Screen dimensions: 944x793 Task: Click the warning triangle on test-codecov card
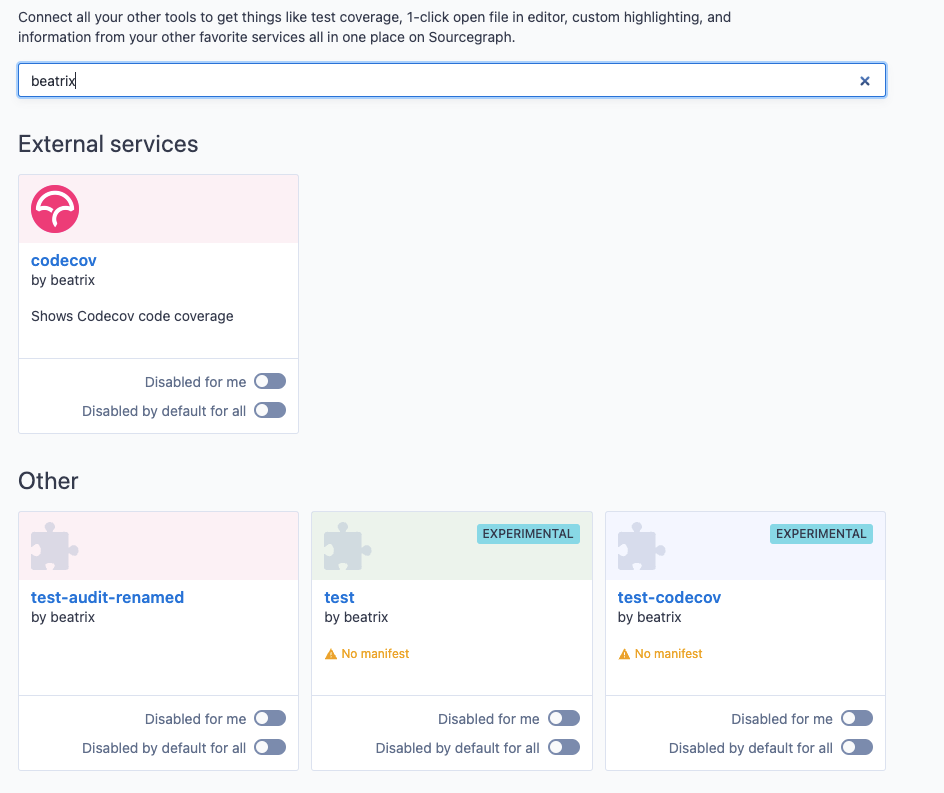624,654
